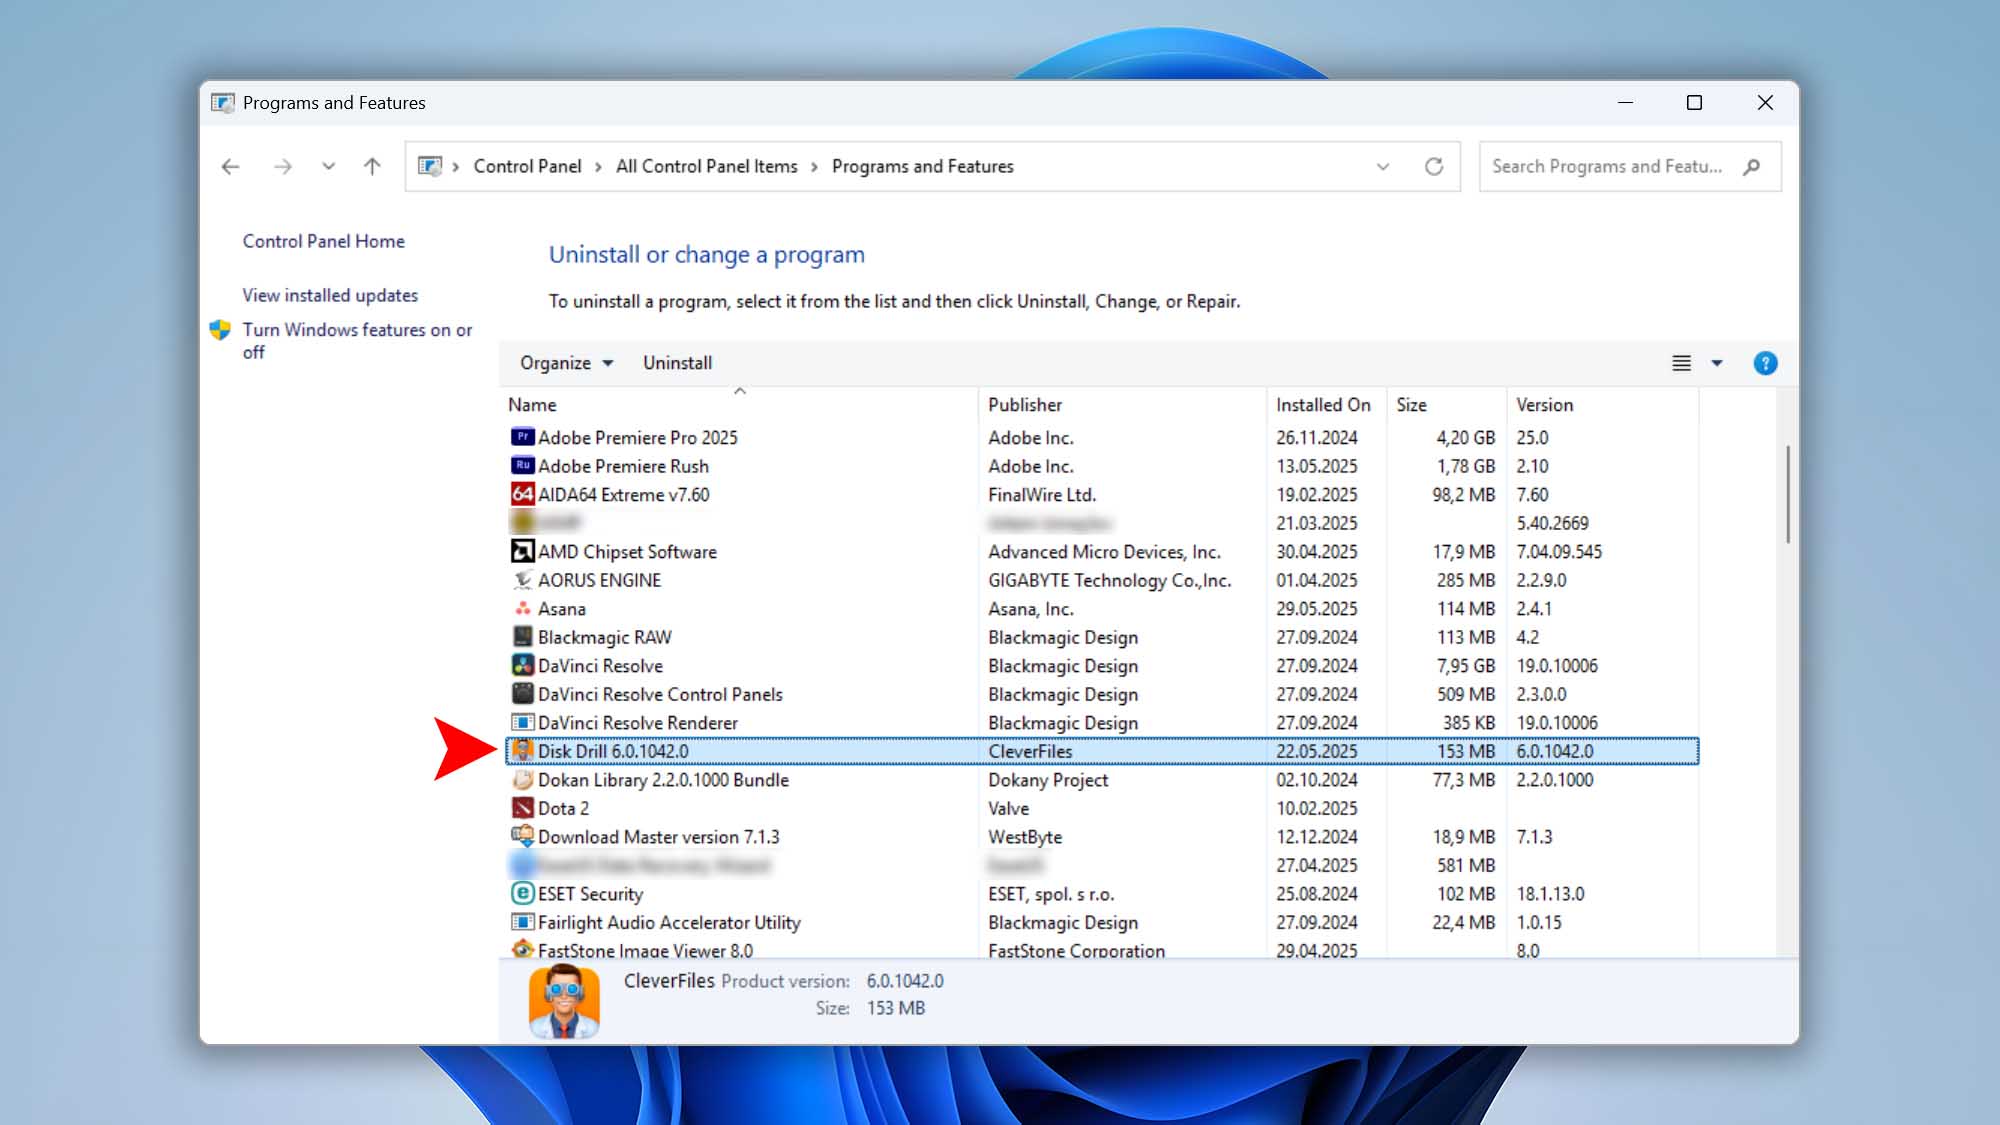This screenshot has height=1125, width=2000.
Task: Click the vertical scrollbar thumb
Action: 1787,495
